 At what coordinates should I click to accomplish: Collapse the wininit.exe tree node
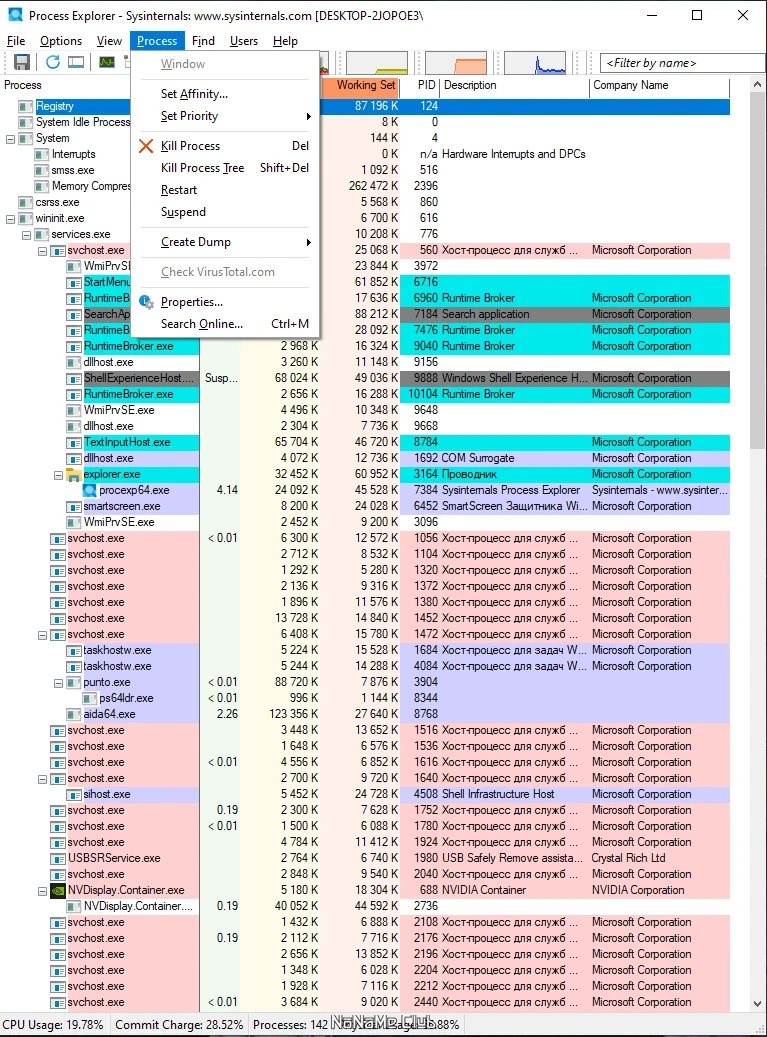click(11, 219)
